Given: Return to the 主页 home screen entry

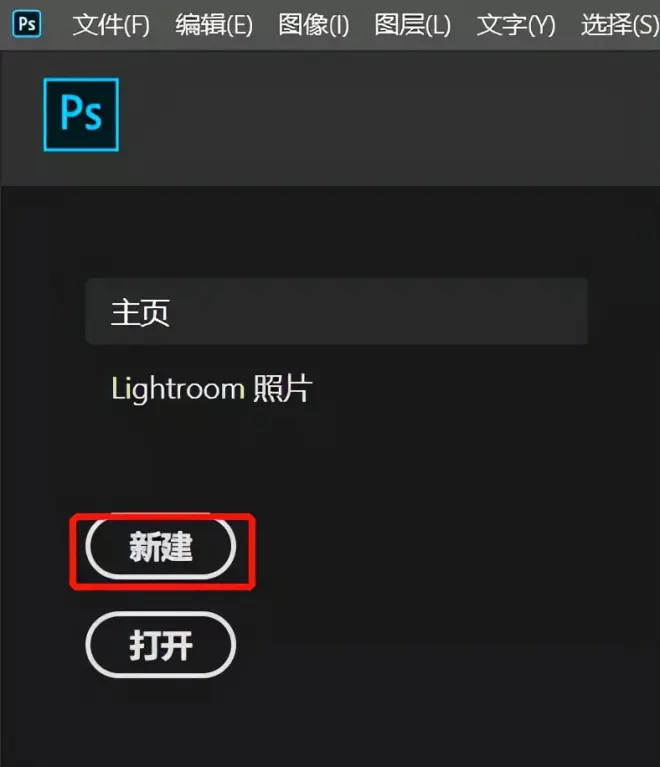Looking at the screenshot, I should coord(337,312).
